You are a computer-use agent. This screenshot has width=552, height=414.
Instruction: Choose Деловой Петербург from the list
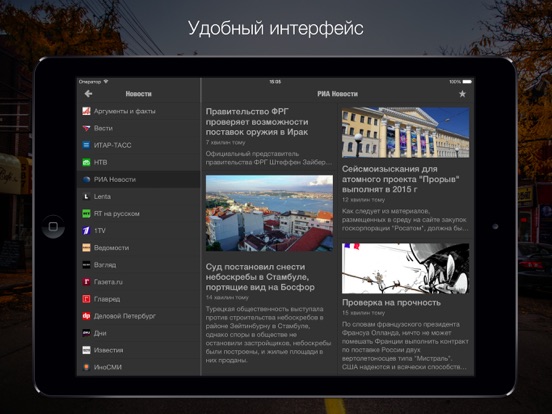[x=139, y=316]
